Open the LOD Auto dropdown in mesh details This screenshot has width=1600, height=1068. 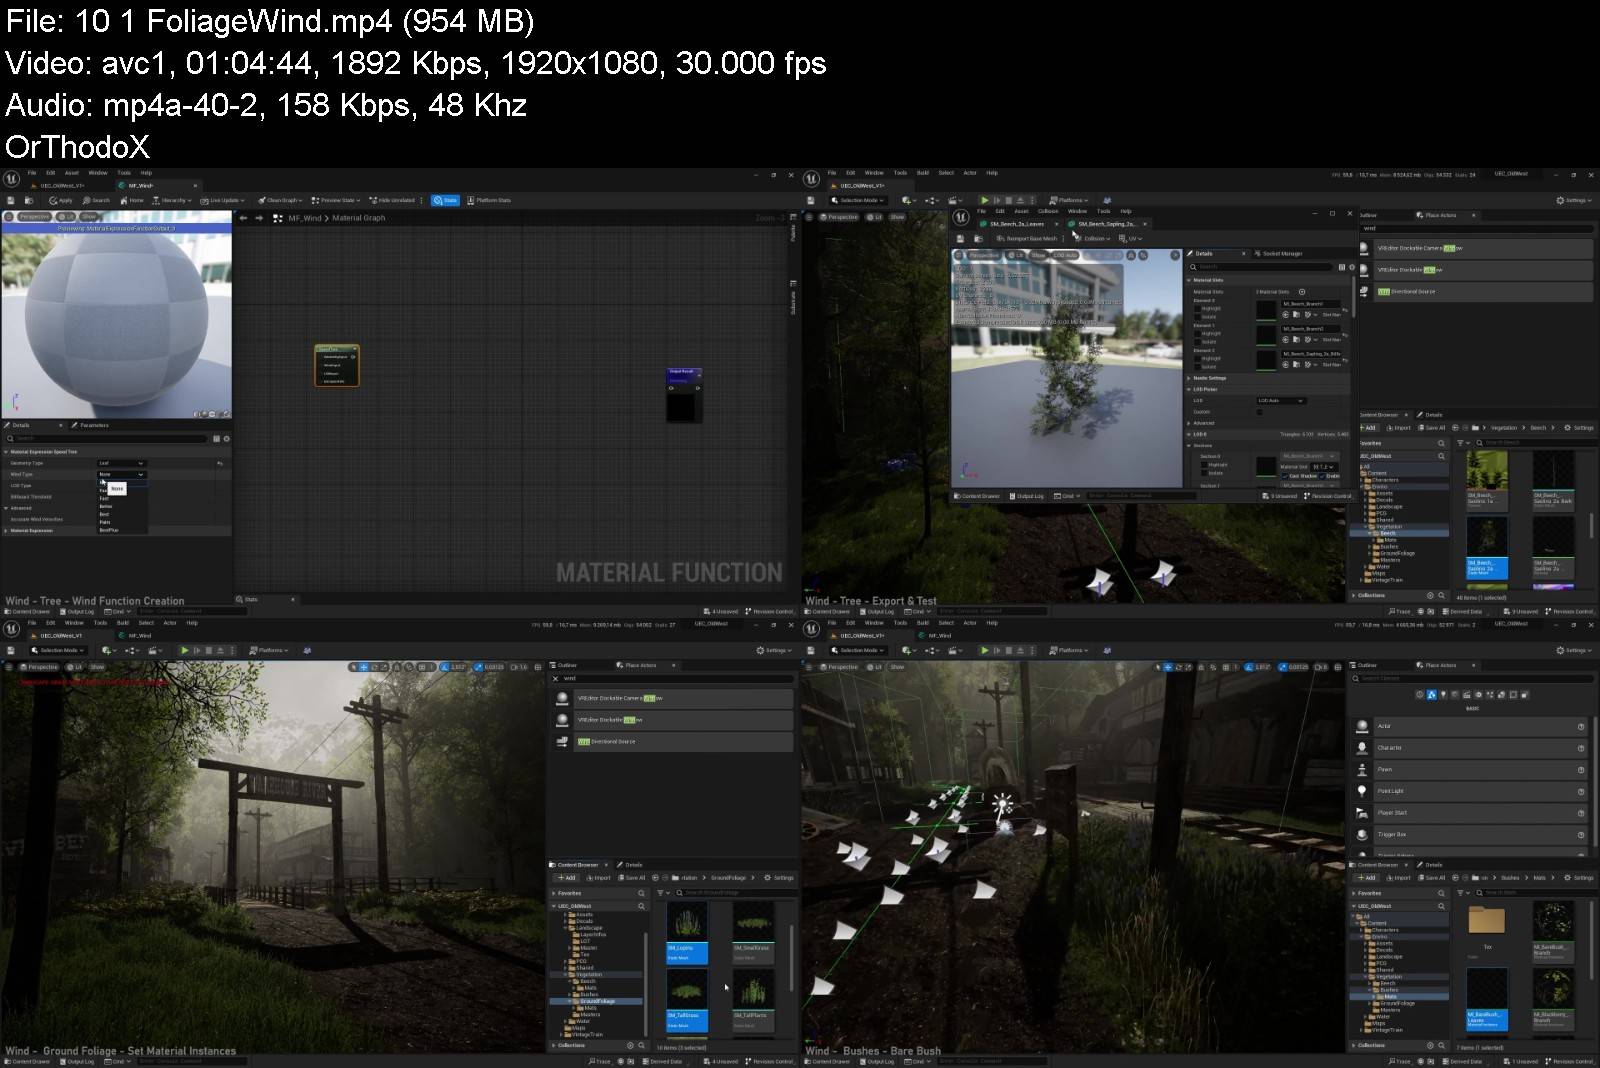[1281, 400]
